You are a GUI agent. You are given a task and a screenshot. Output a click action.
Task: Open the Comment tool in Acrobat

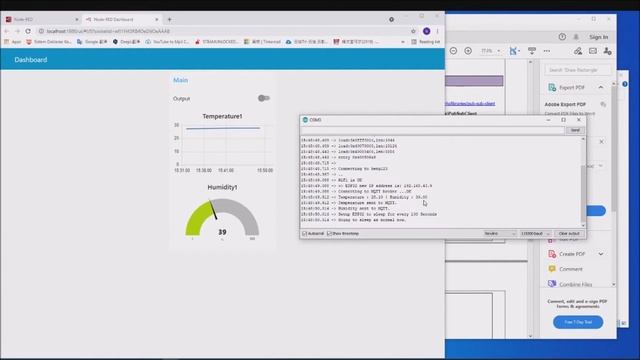point(565,269)
